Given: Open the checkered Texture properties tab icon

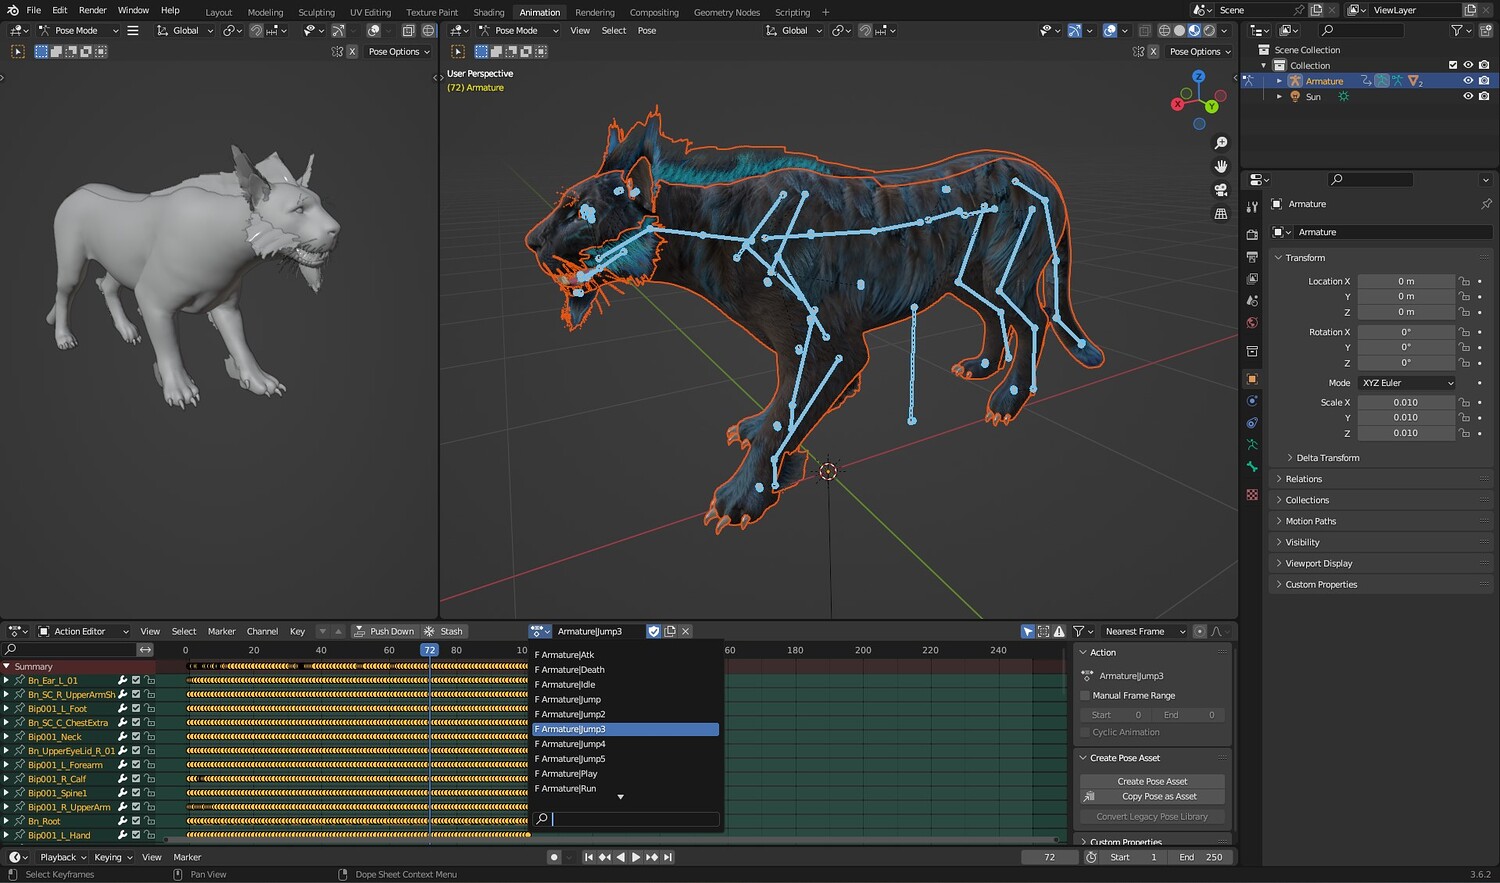Looking at the screenshot, I should 1252,495.
